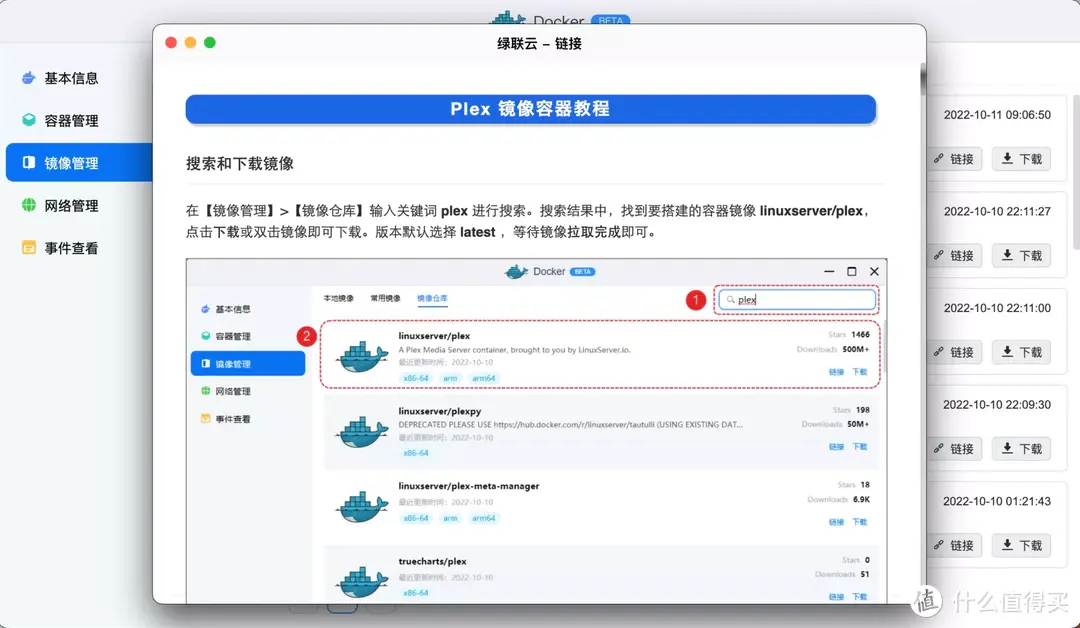The width and height of the screenshot is (1080, 628).
Task: Click 链接 under 2022-10-10 01:21:43
Action: pos(954,545)
